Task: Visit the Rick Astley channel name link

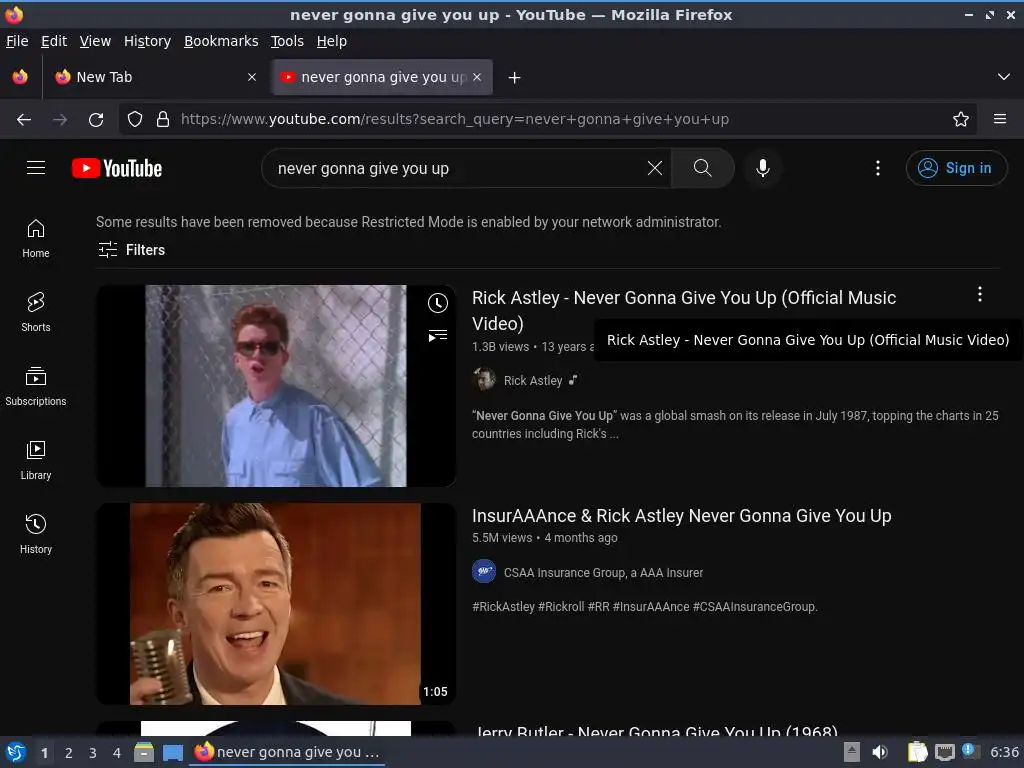Action: point(532,381)
